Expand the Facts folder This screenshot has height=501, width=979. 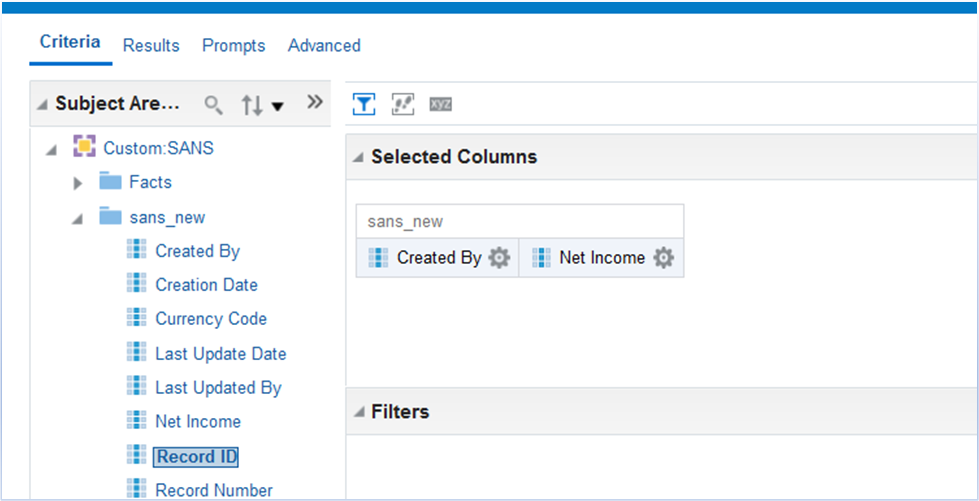[78, 183]
